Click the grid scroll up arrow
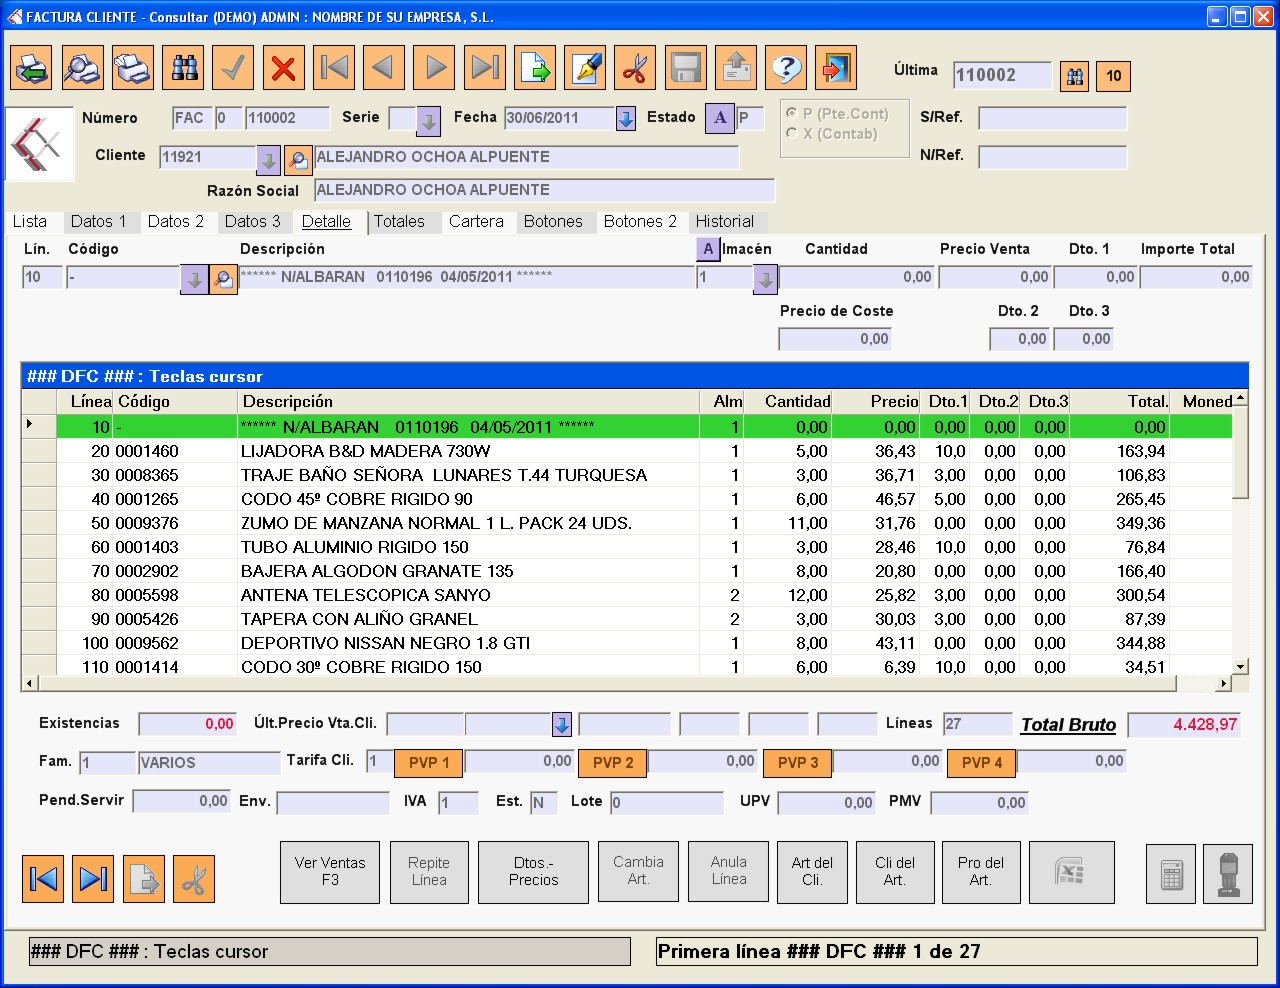This screenshot has height=988, width=1280. [1241, 399]
